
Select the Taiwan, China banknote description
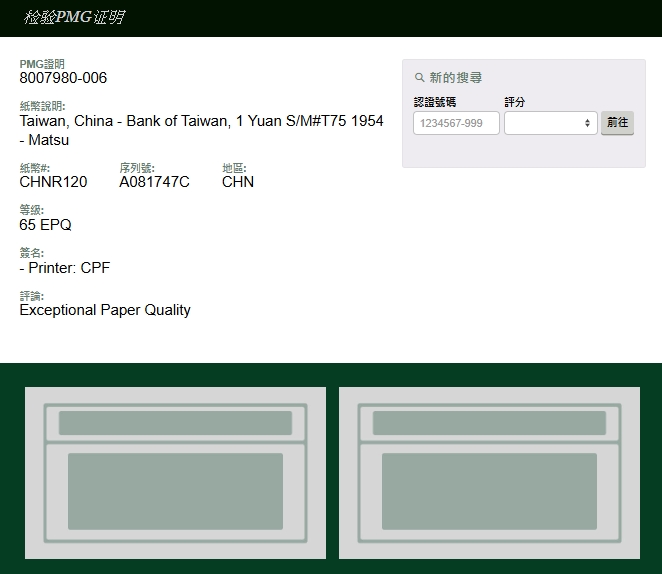point(201,130)
